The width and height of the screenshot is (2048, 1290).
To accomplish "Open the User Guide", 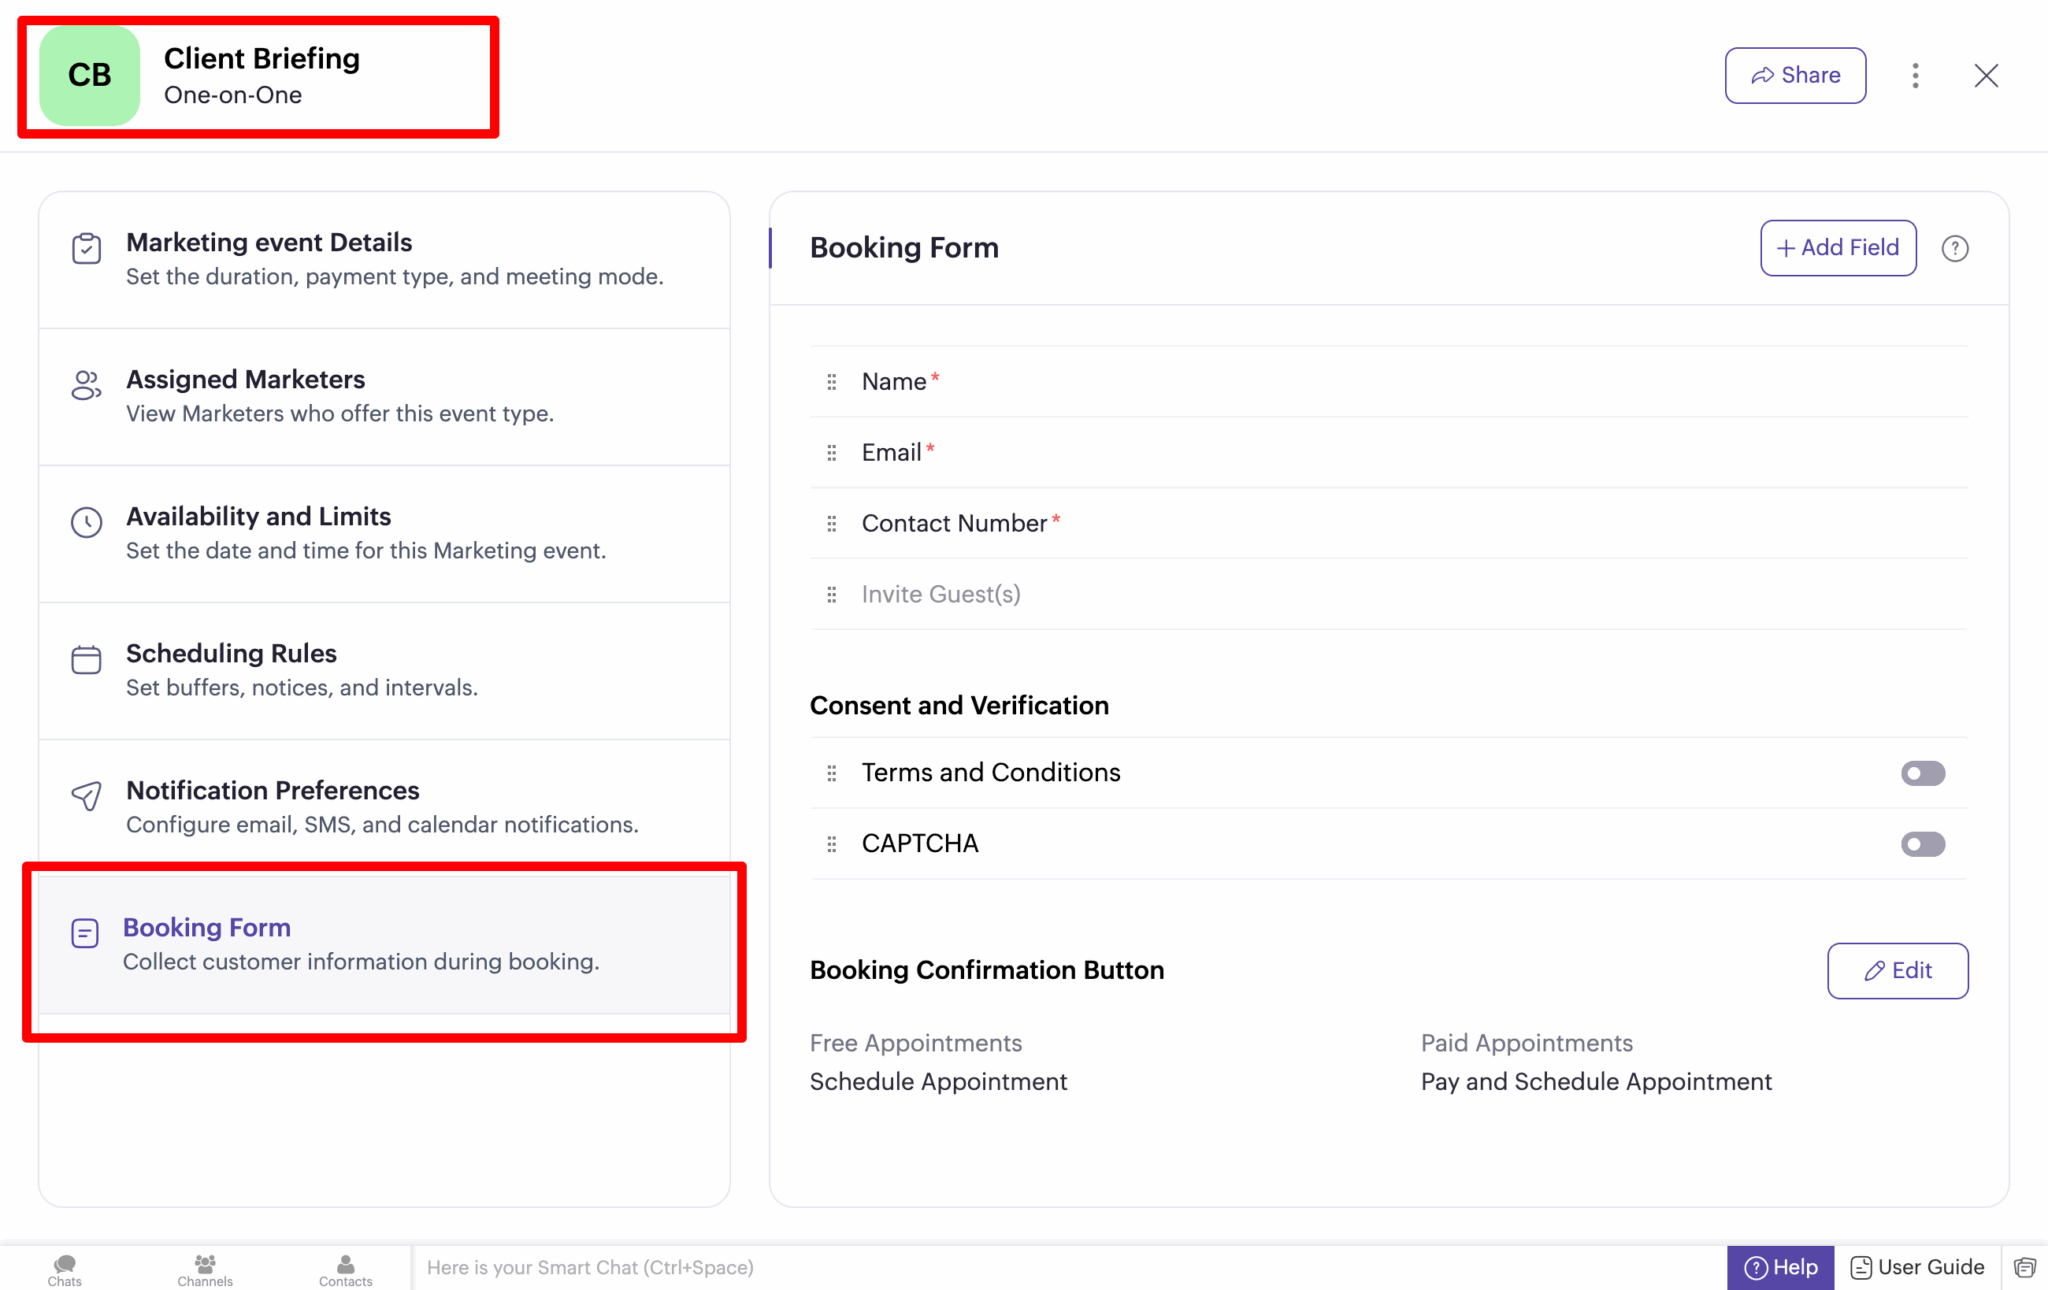I will click(x=1915, y=1267).
